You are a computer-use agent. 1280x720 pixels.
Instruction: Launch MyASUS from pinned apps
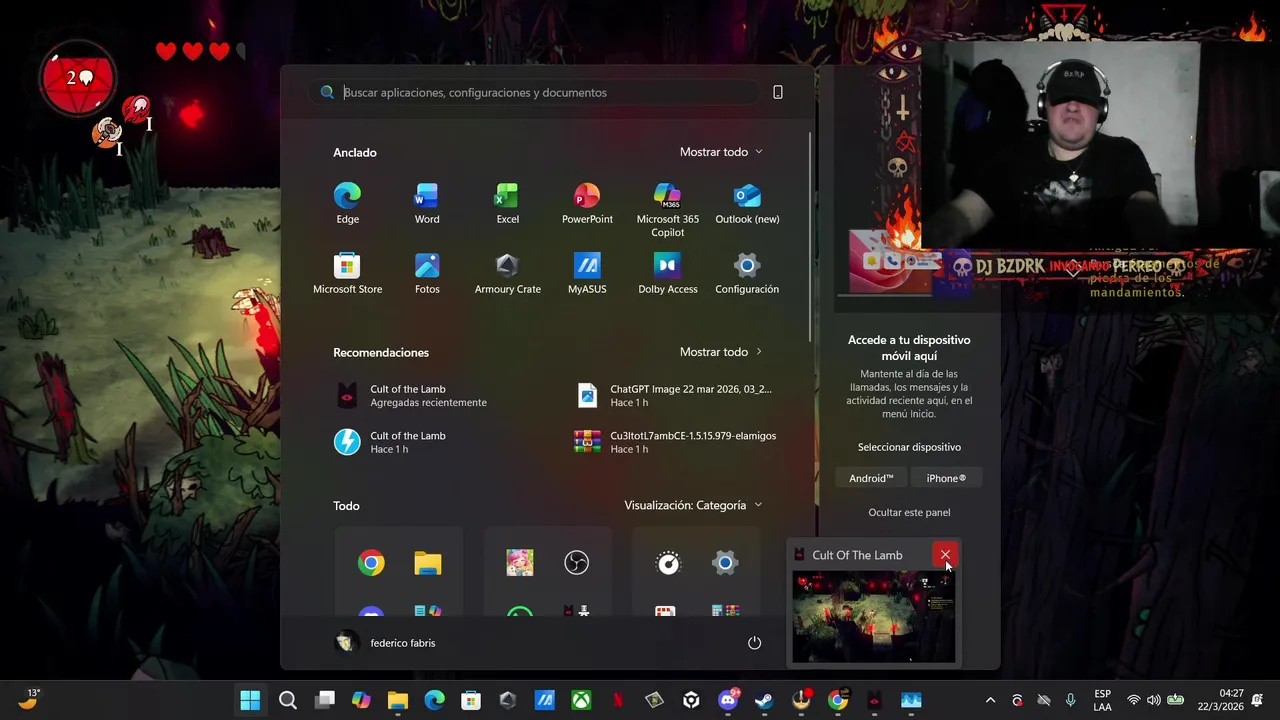pos(587,274)
